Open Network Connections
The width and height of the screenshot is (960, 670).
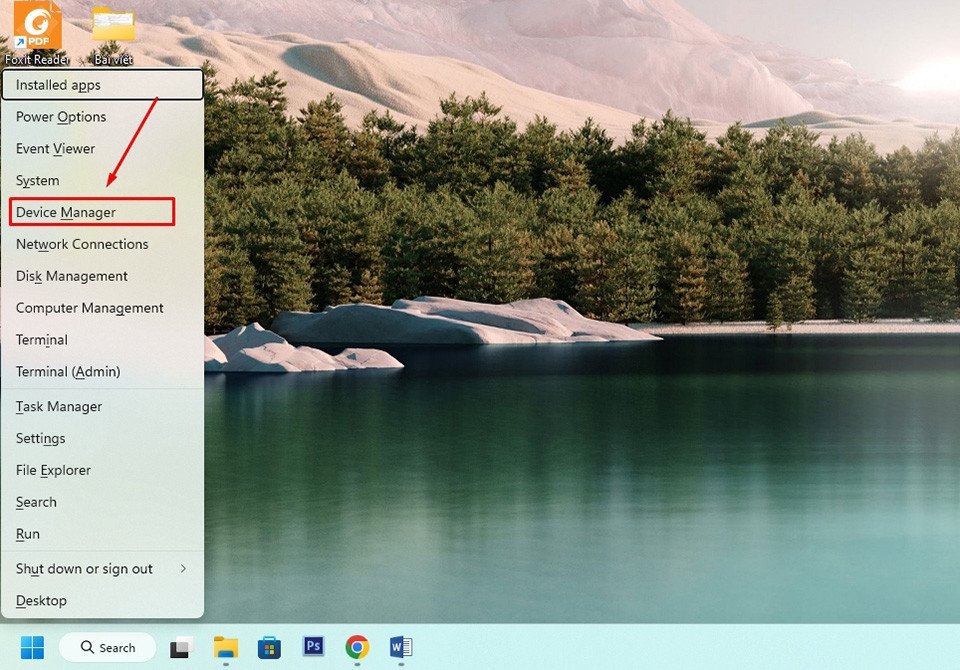tap(81, 244)
